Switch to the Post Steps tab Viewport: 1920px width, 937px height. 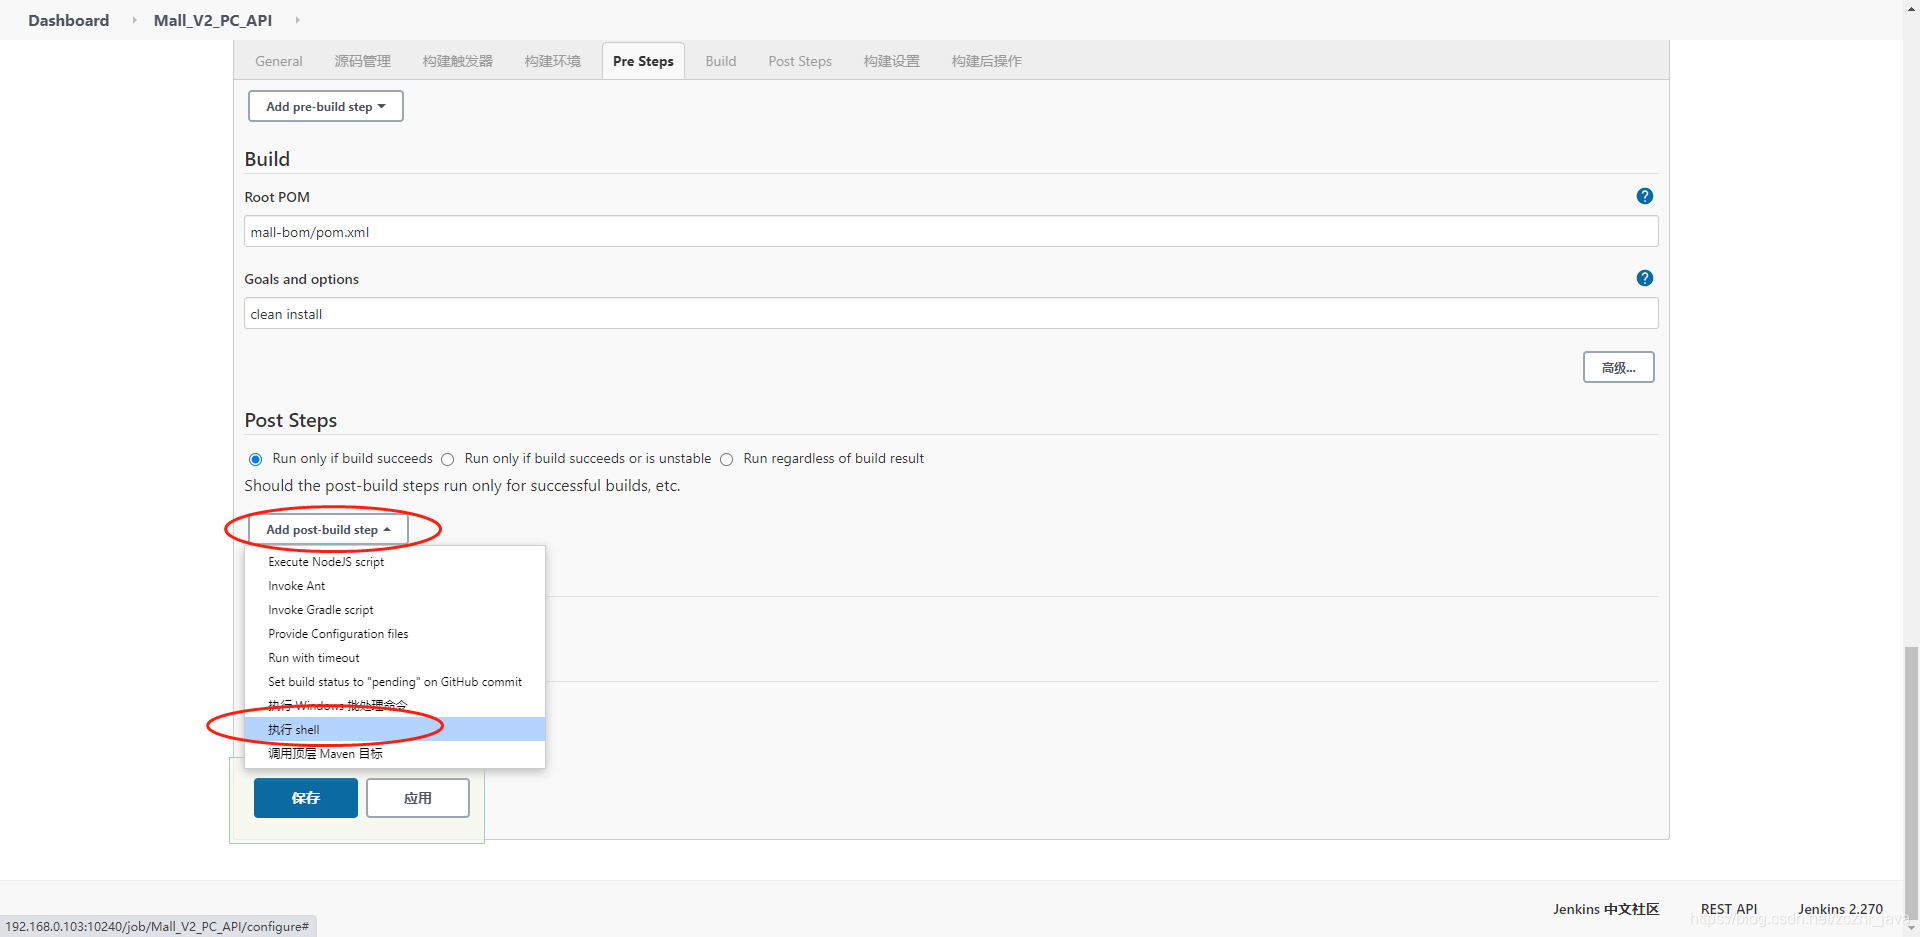800,61
